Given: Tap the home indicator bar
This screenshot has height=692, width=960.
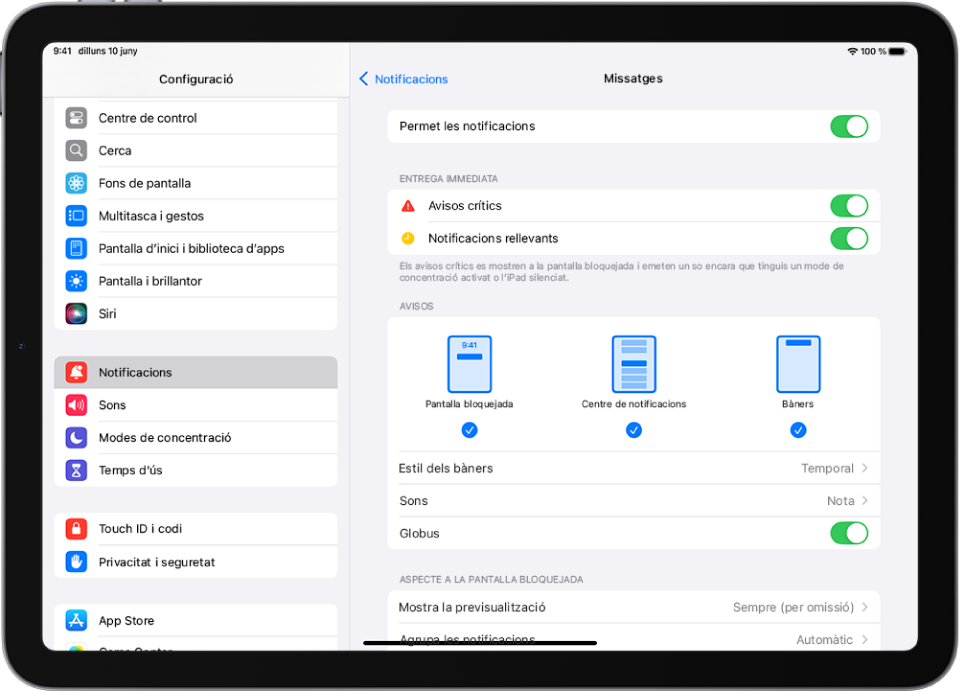Looking at the screenshot, I should point(480,643).
